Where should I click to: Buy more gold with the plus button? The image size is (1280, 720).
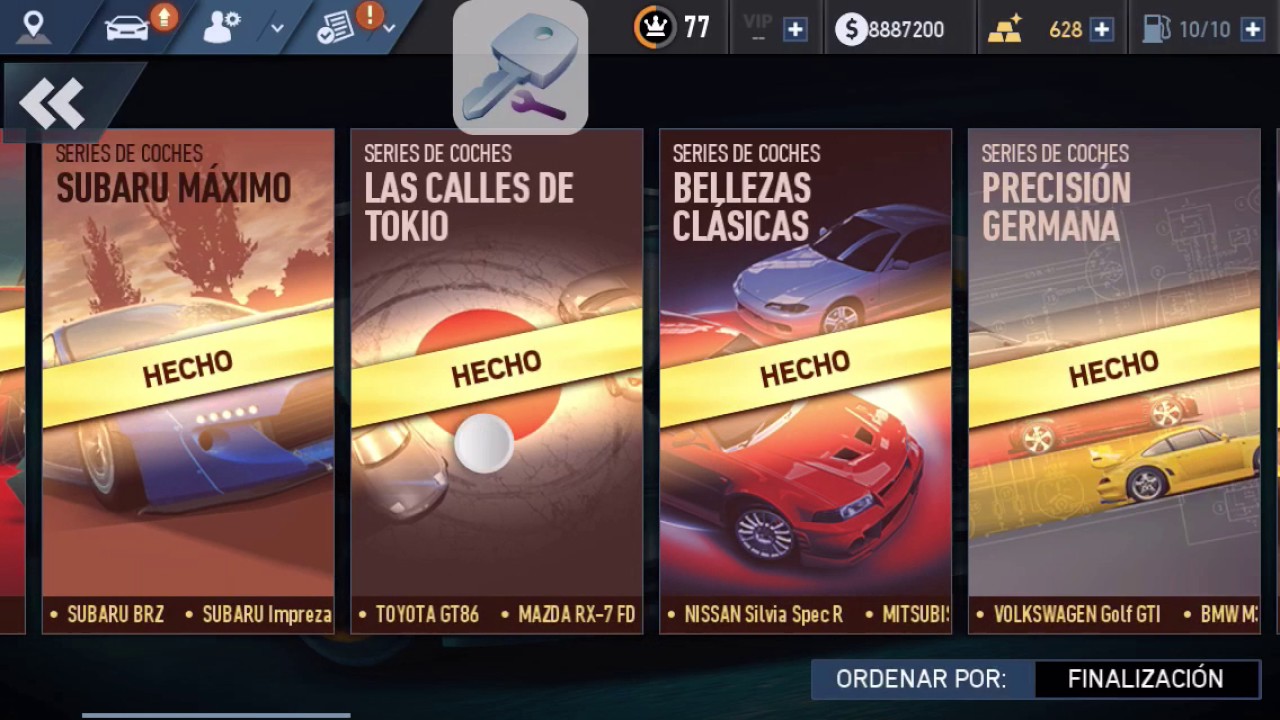(1101, 30)
